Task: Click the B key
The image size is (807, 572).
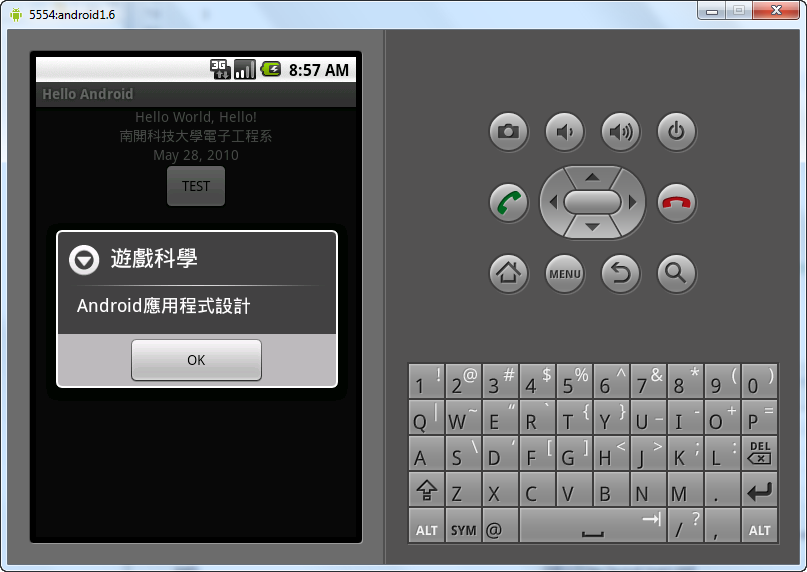Action: pyautogui.click(x=611, y=490)
